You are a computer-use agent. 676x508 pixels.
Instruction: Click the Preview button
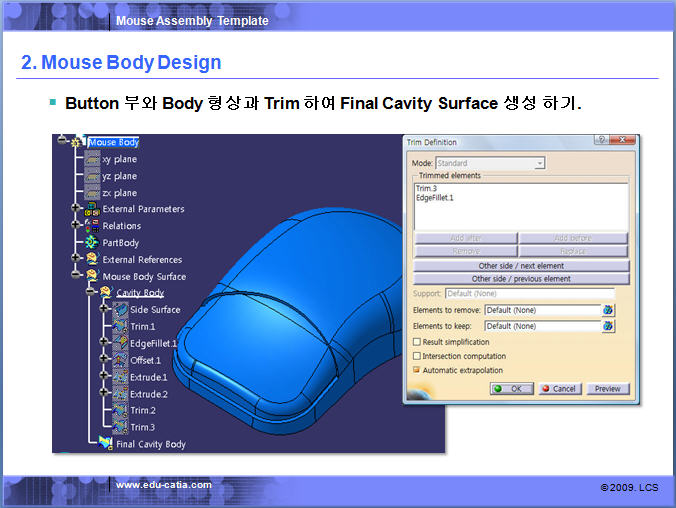click(607, 388)
